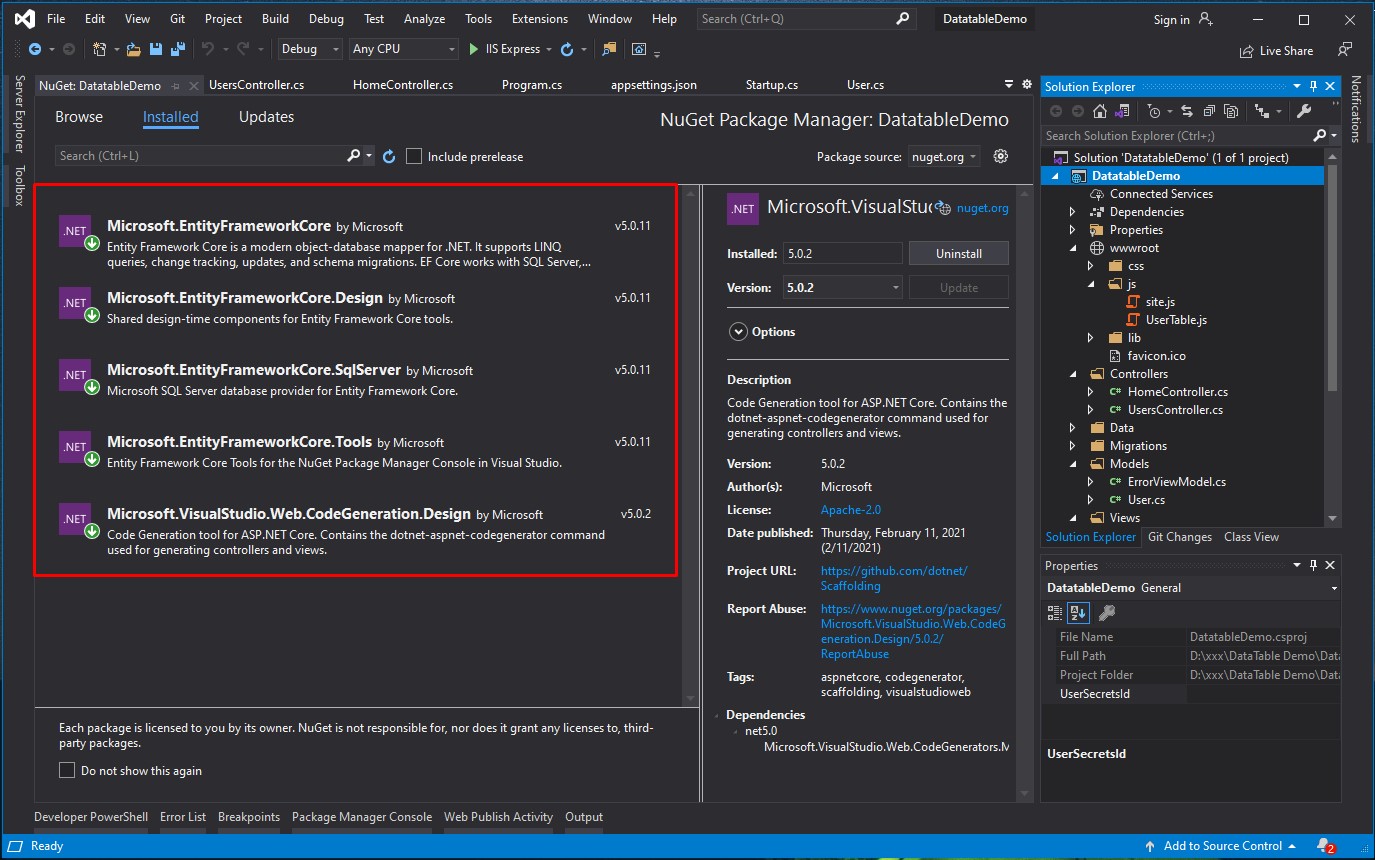Click Collapse All in Solution Explorer toolbar

tap(1209, 112)
